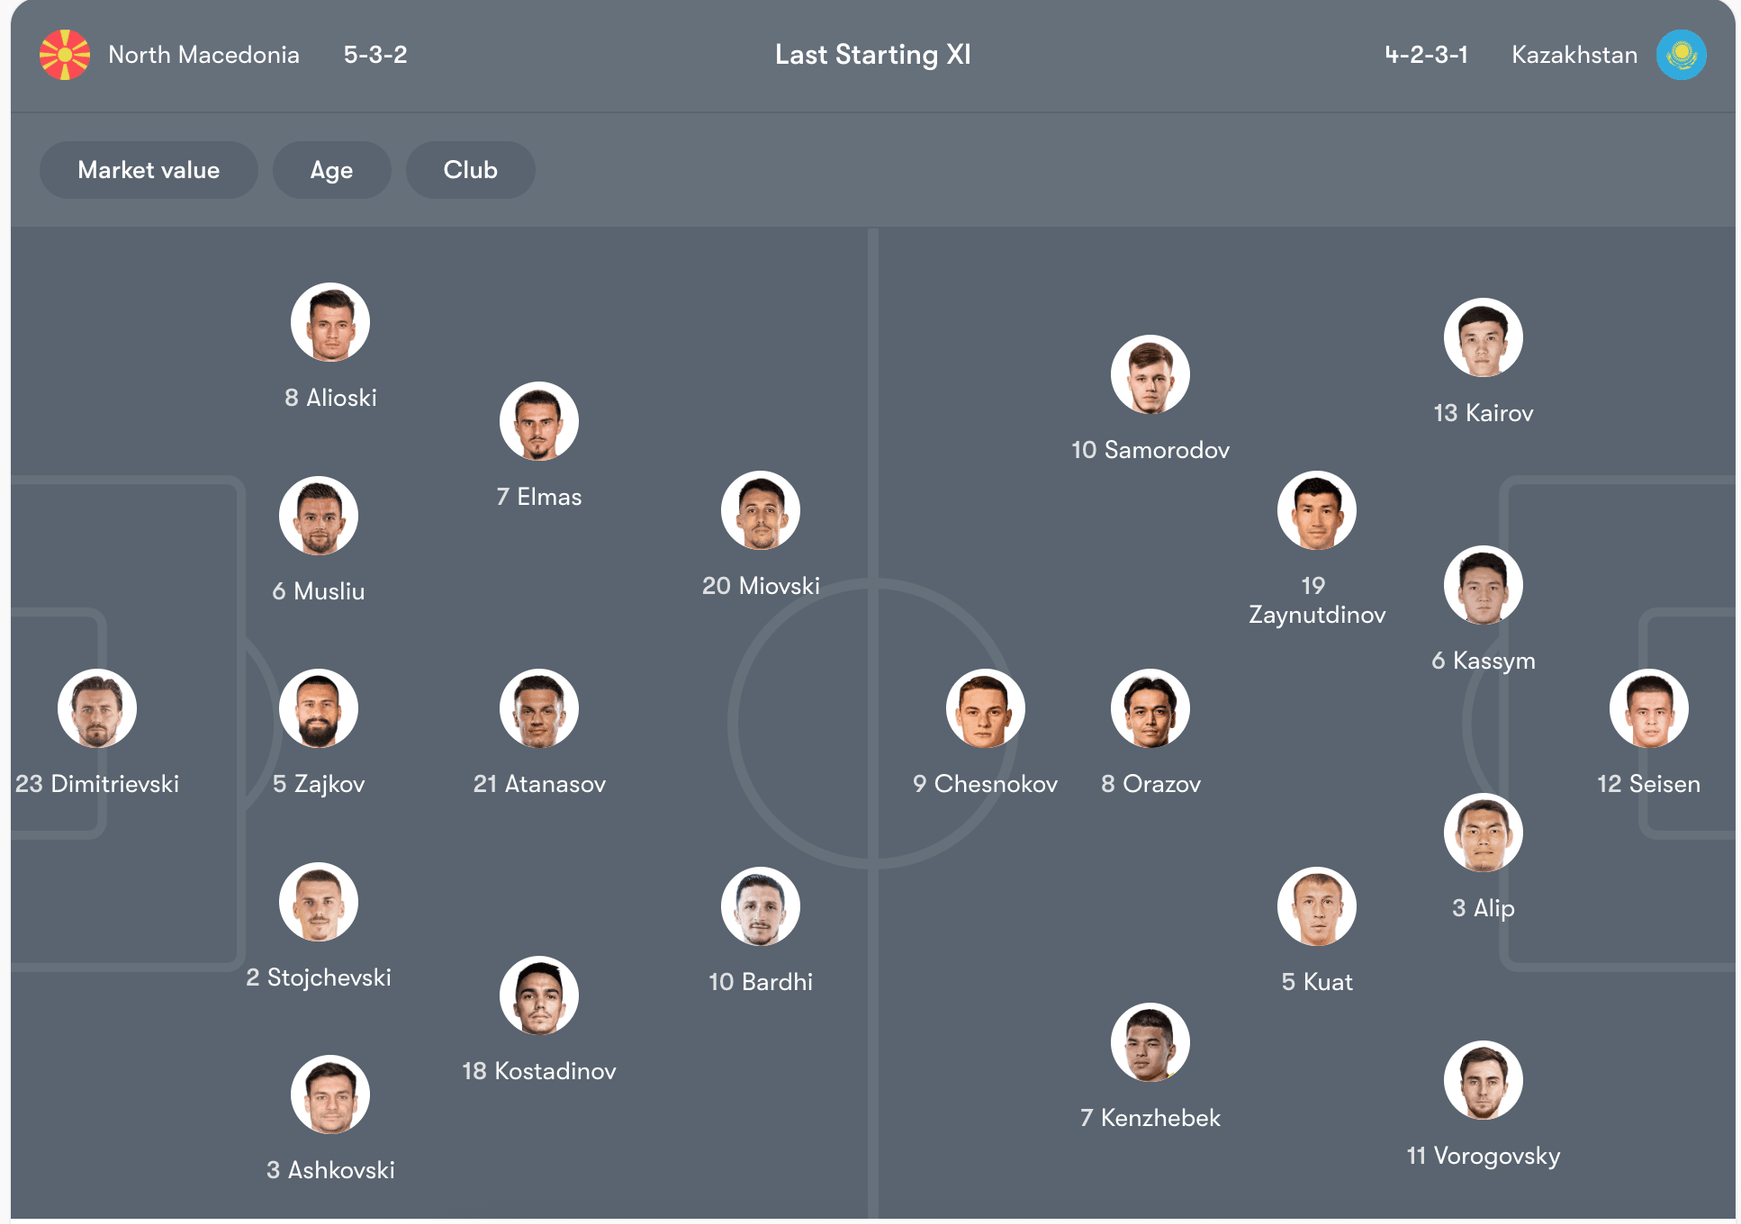Click the 7 Kenzhebek name label

(x=1150, y=1118)
